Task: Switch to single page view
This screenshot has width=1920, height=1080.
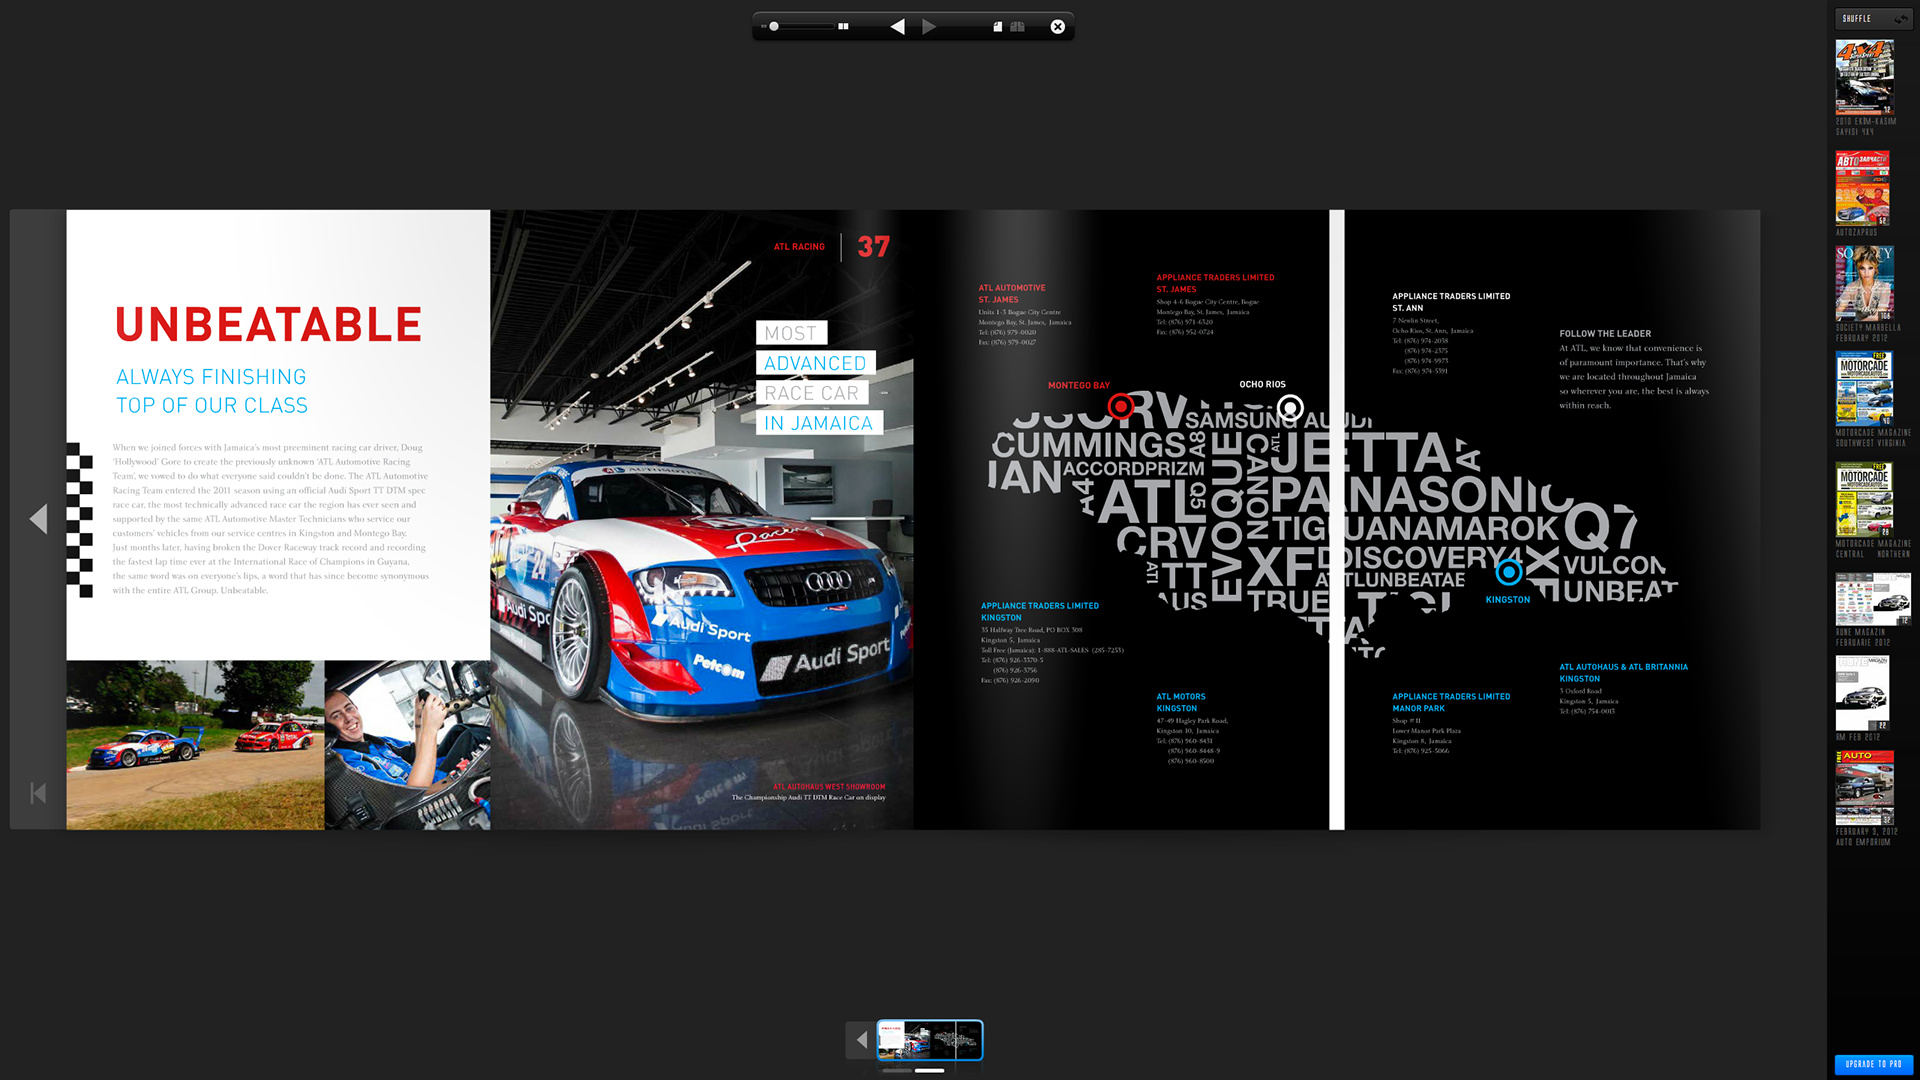Action: (x=997, y=27)
